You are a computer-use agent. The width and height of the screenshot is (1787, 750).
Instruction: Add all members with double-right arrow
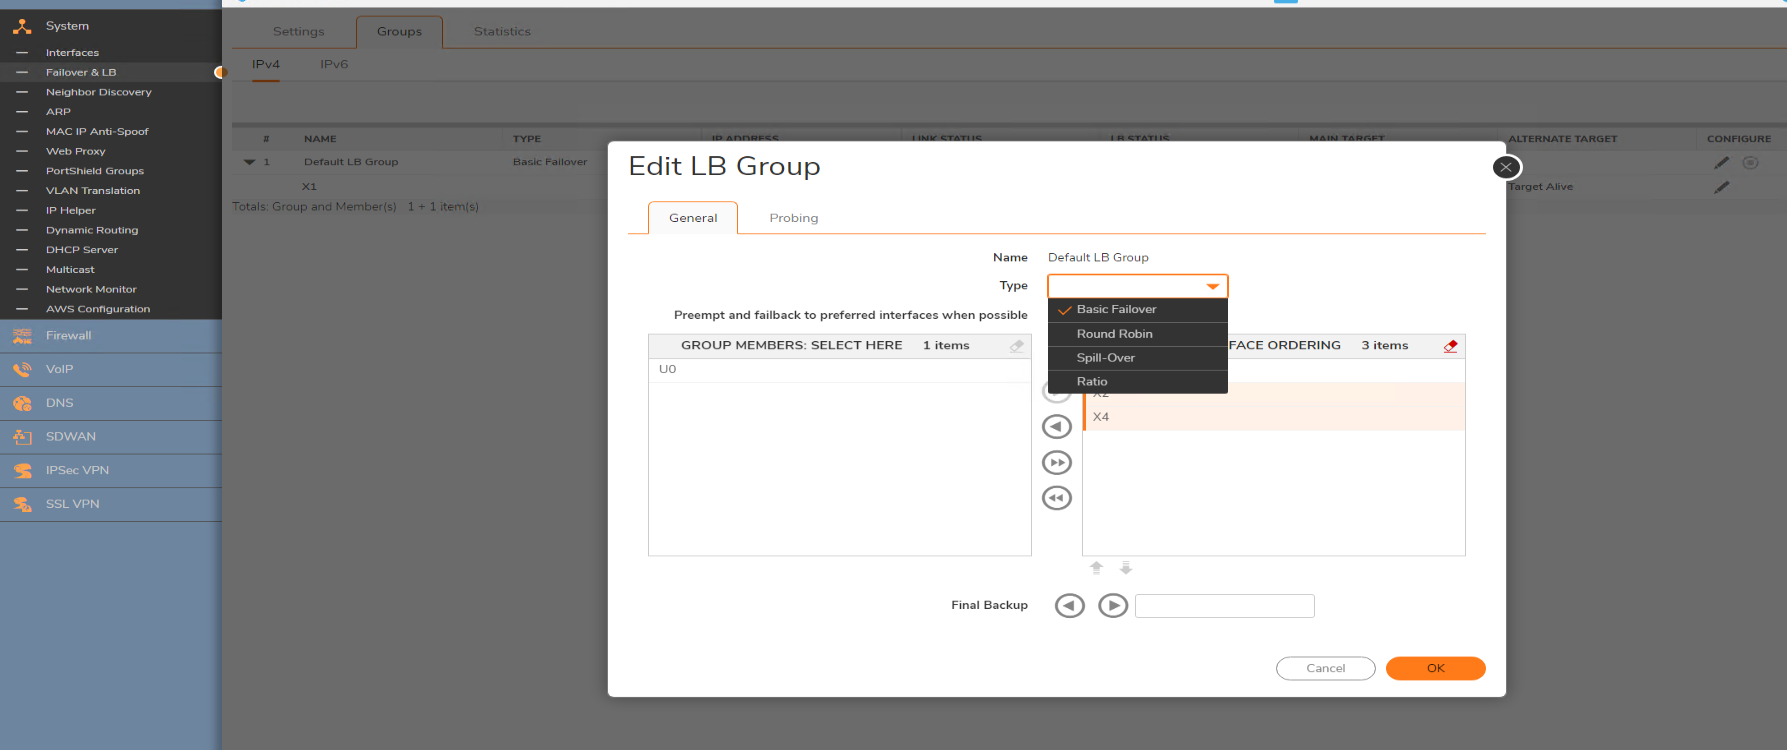pos(1057,463)
